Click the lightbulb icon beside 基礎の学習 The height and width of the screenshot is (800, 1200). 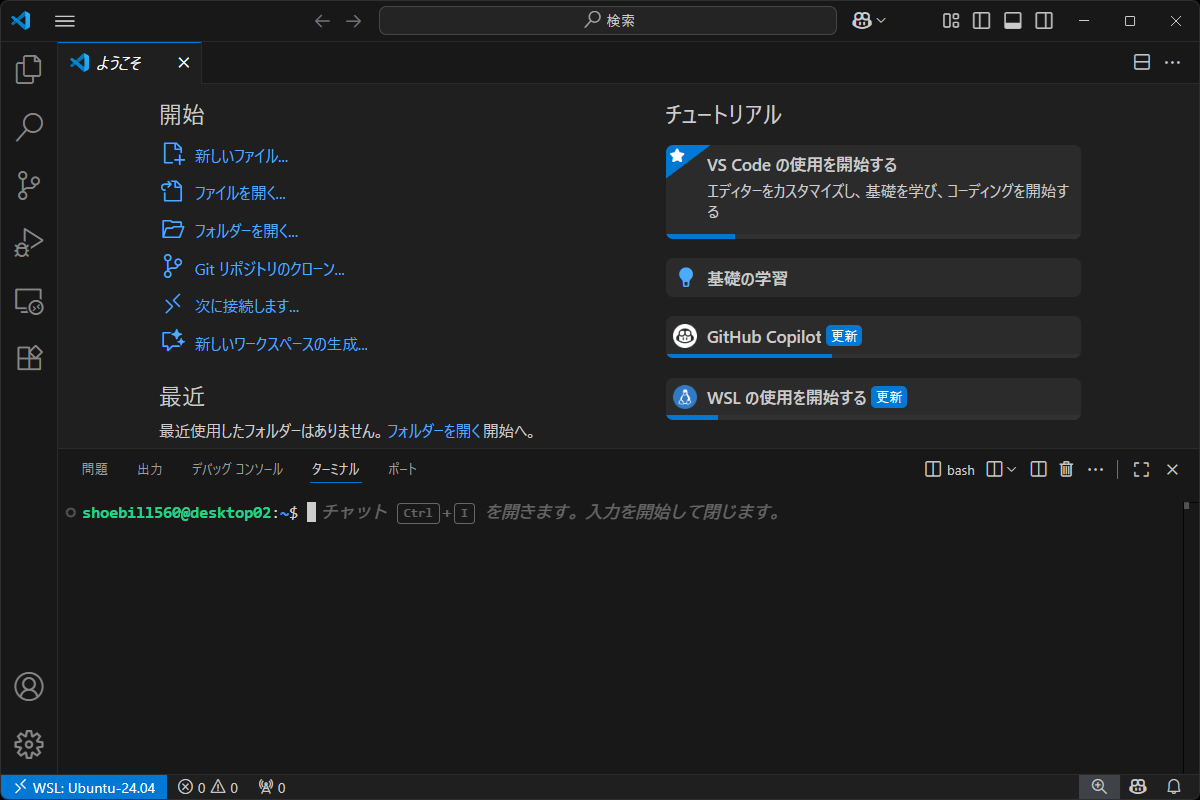685,278
